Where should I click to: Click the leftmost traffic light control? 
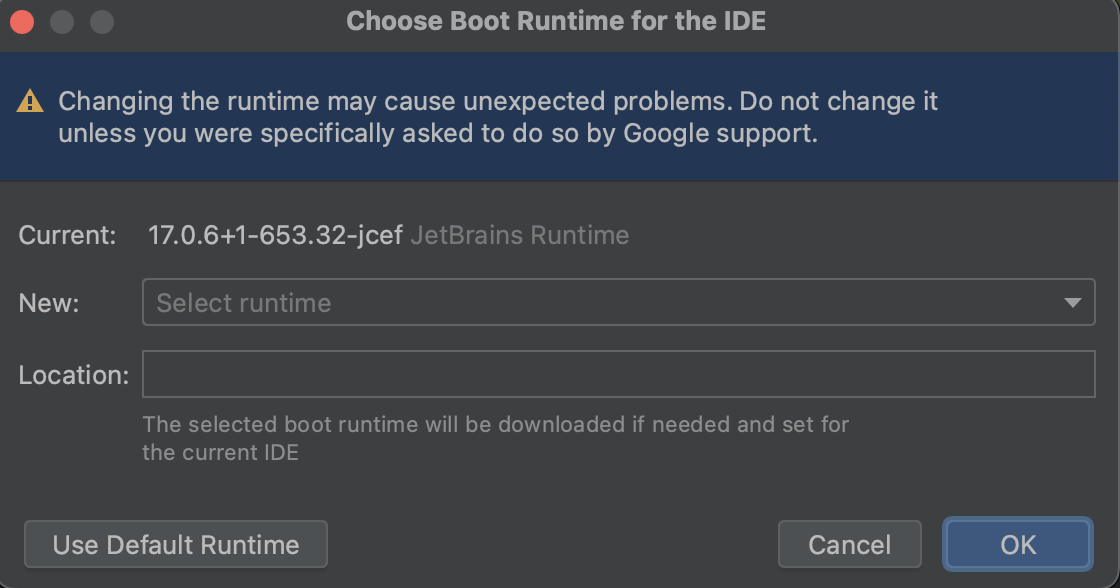click(x=22, y=20)
